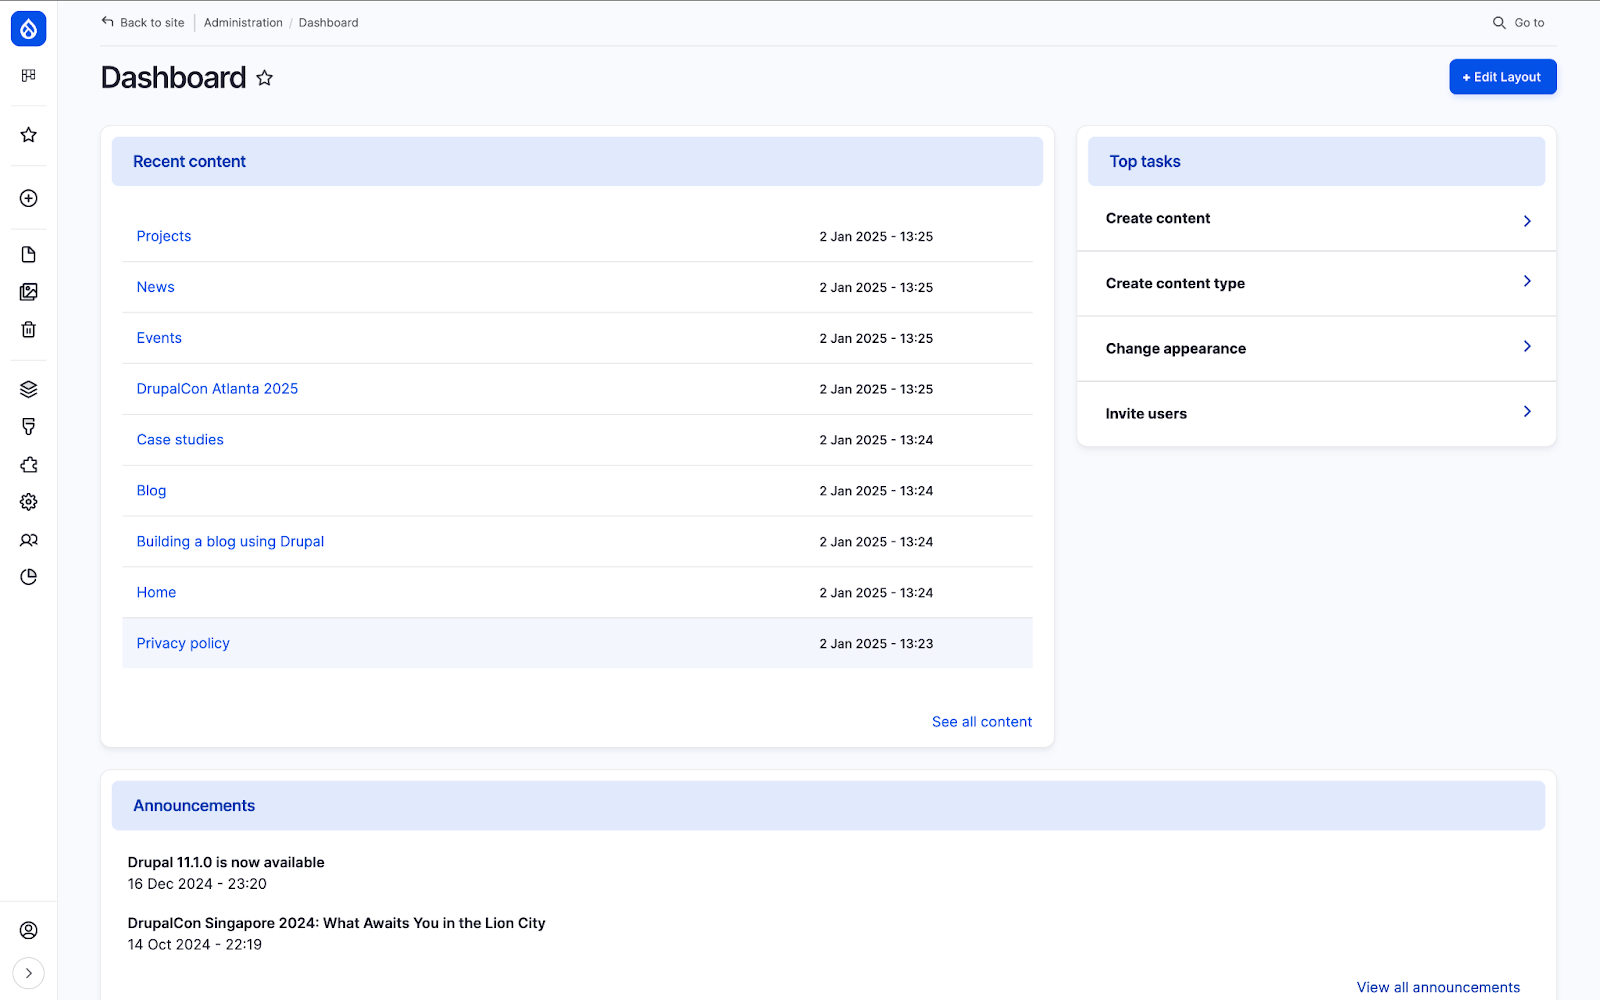Image resolution: width=1600 pixels, height=1000 pixels.
Task: Select the Projects date 2 Jan 2025 - 13:25
Action: point(876,237)
